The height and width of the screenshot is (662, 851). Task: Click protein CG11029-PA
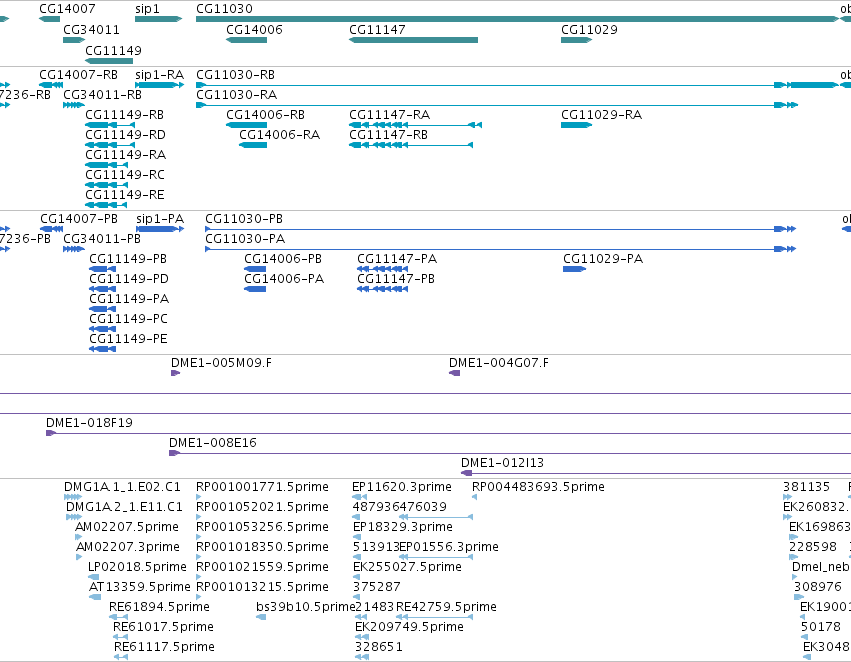click(x=575, y=269)
